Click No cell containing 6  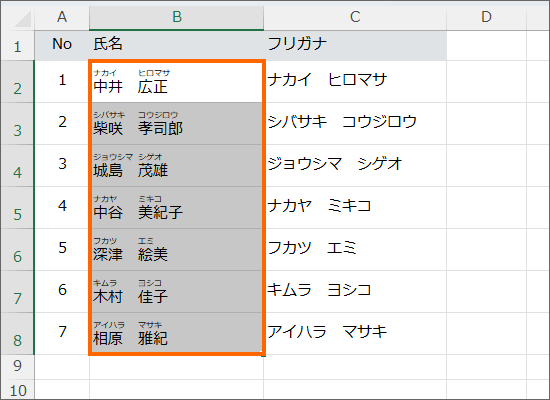pyautogui.click(x=62, y=292)
